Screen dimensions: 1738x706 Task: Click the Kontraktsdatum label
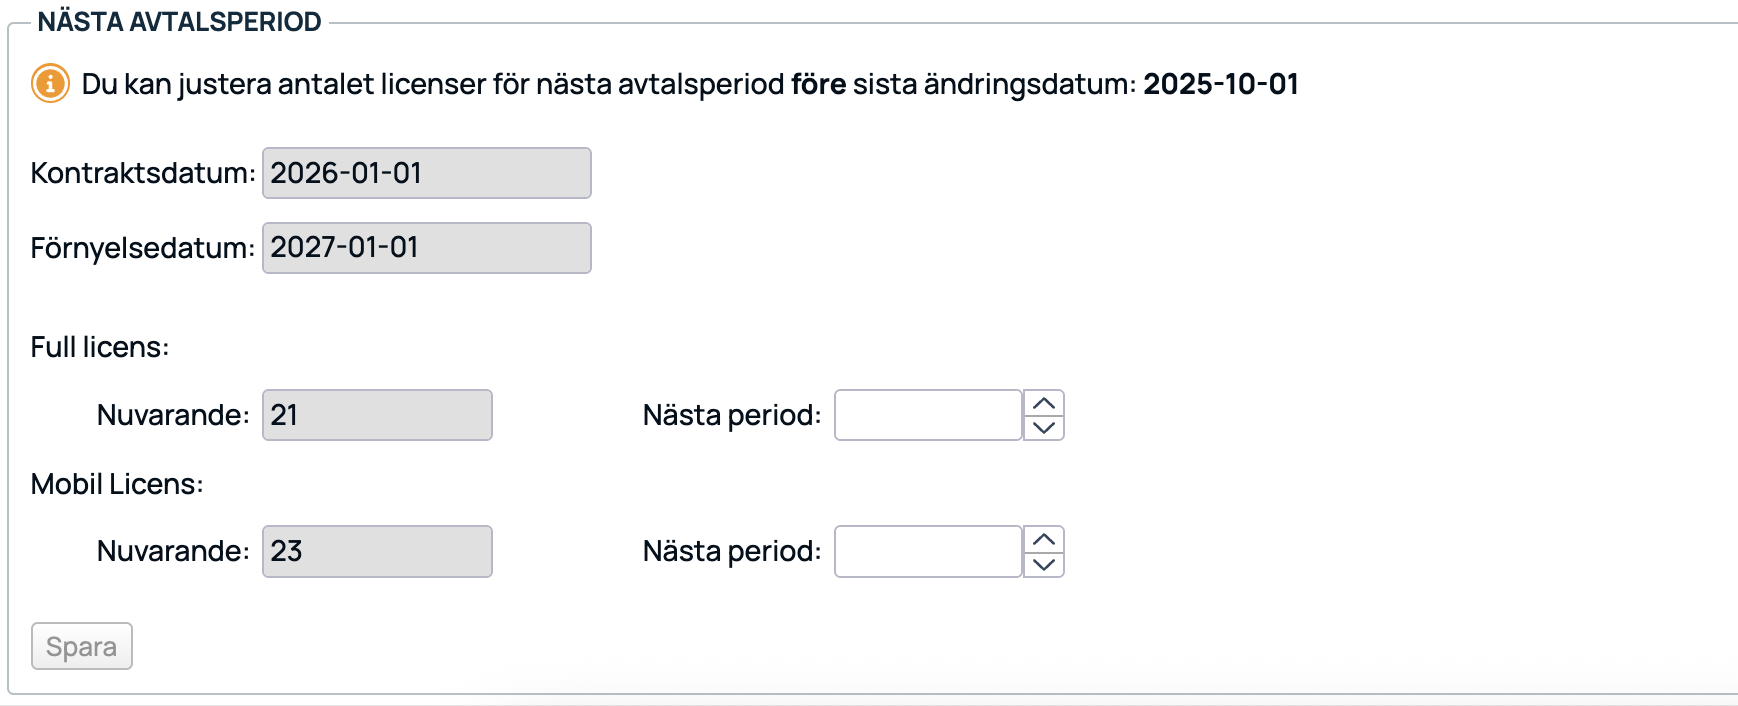click(x=143, y=173)
